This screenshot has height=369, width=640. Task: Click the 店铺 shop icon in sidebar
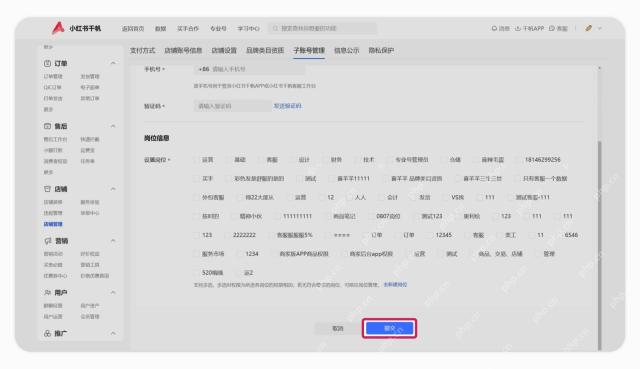coord(47,189)
